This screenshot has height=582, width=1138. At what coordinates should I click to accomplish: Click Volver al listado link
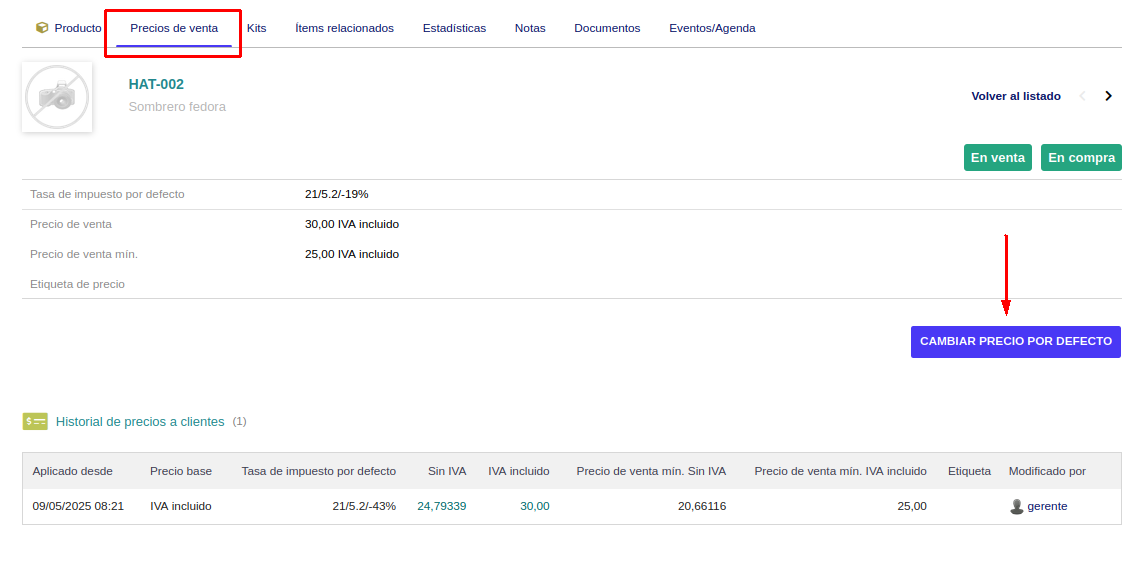click(x=1016, y=96)
